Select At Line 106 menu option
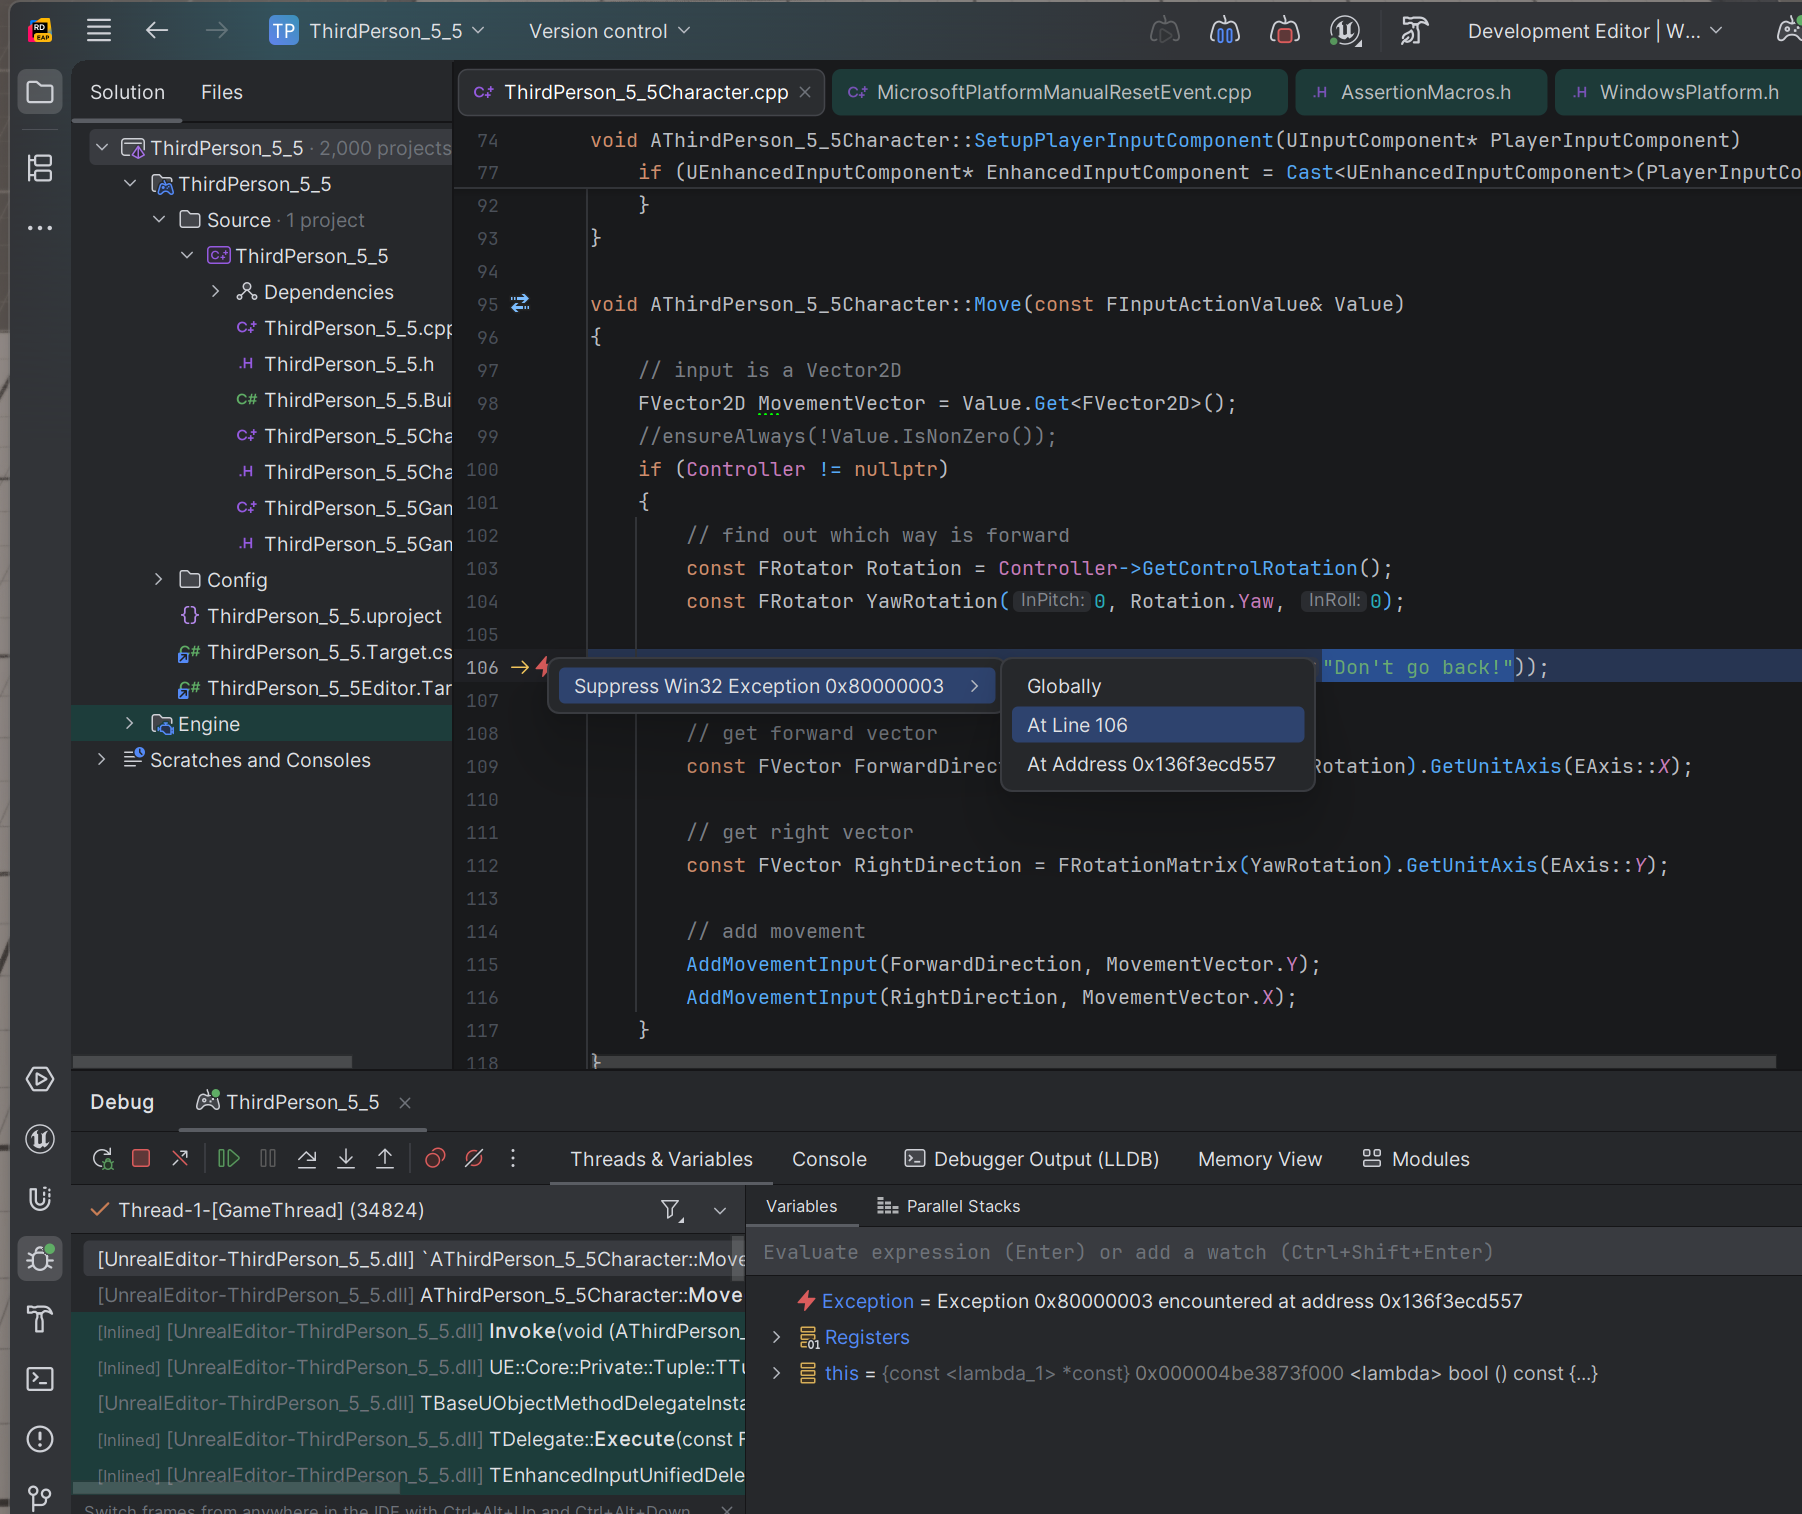The image size is (1802, 1514). (1158, 725)
